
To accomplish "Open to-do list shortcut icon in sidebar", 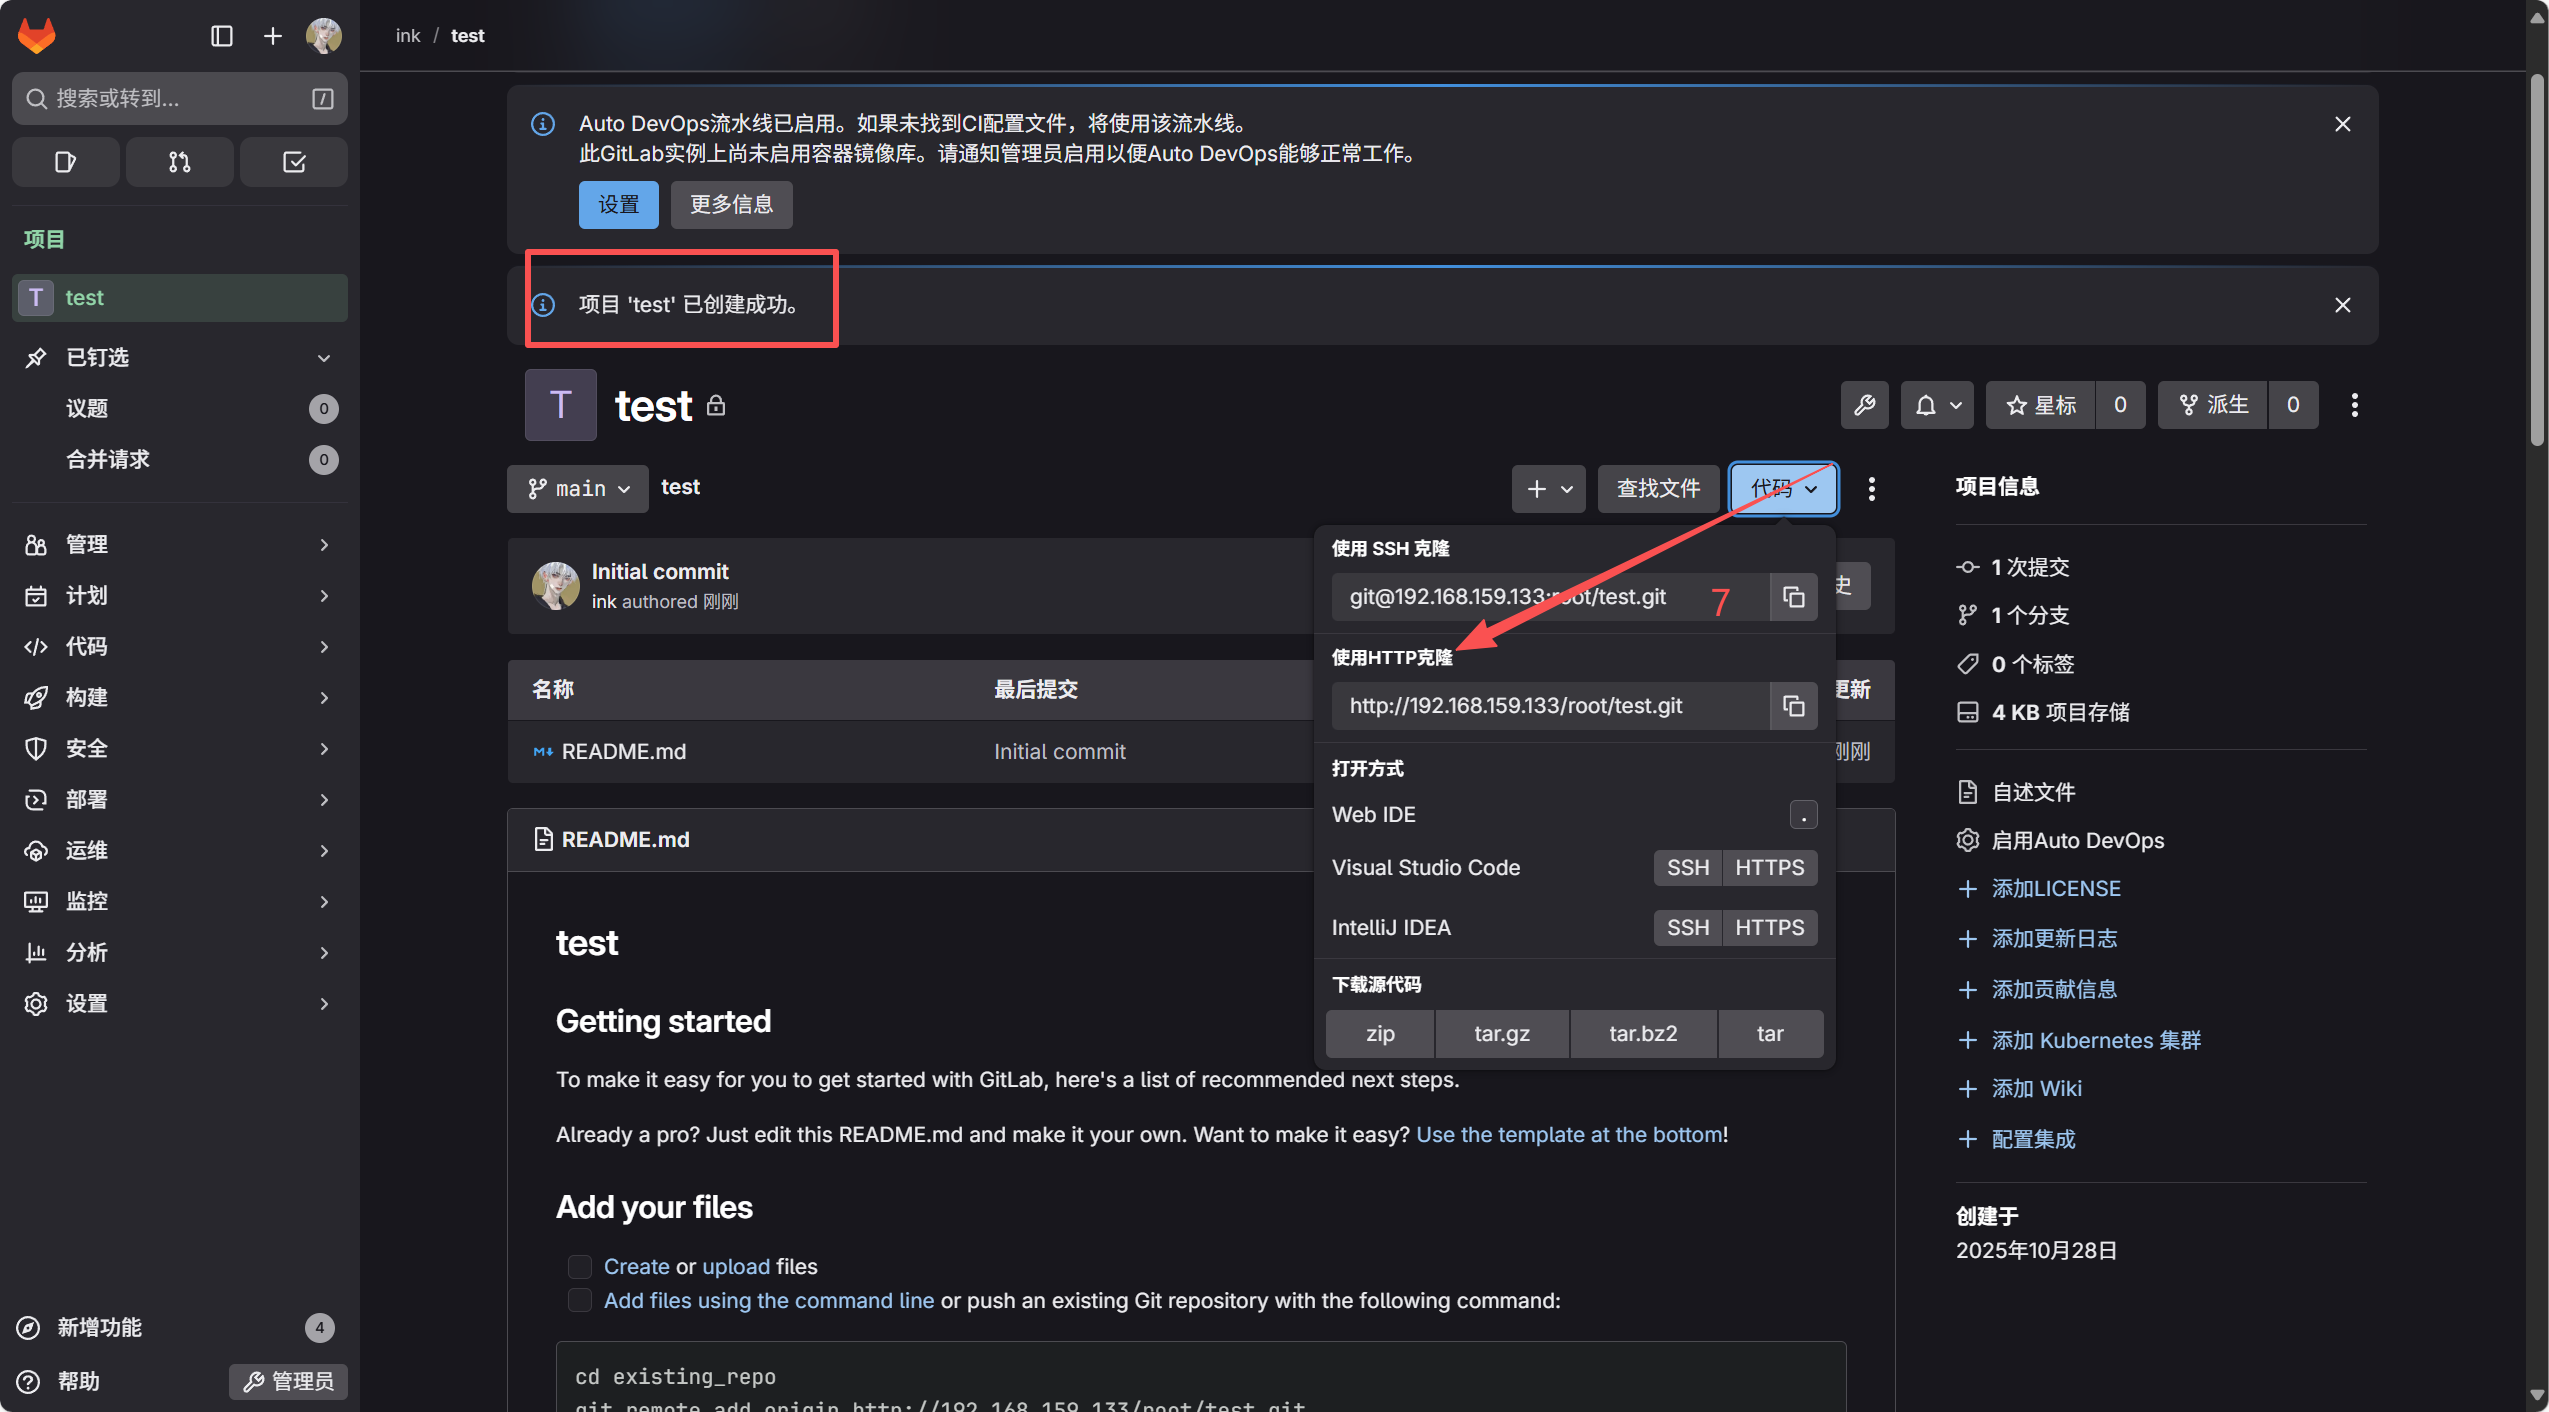I will [294, 162].
